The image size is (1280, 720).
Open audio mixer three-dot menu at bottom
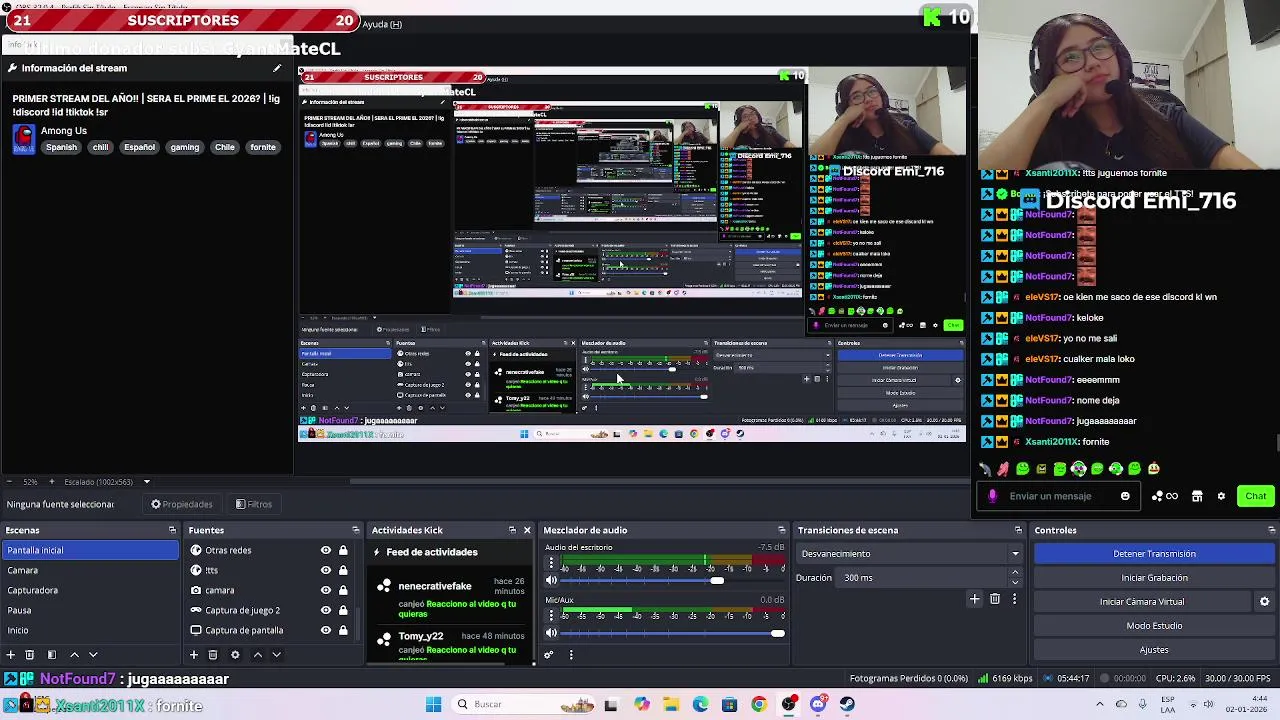571,655
